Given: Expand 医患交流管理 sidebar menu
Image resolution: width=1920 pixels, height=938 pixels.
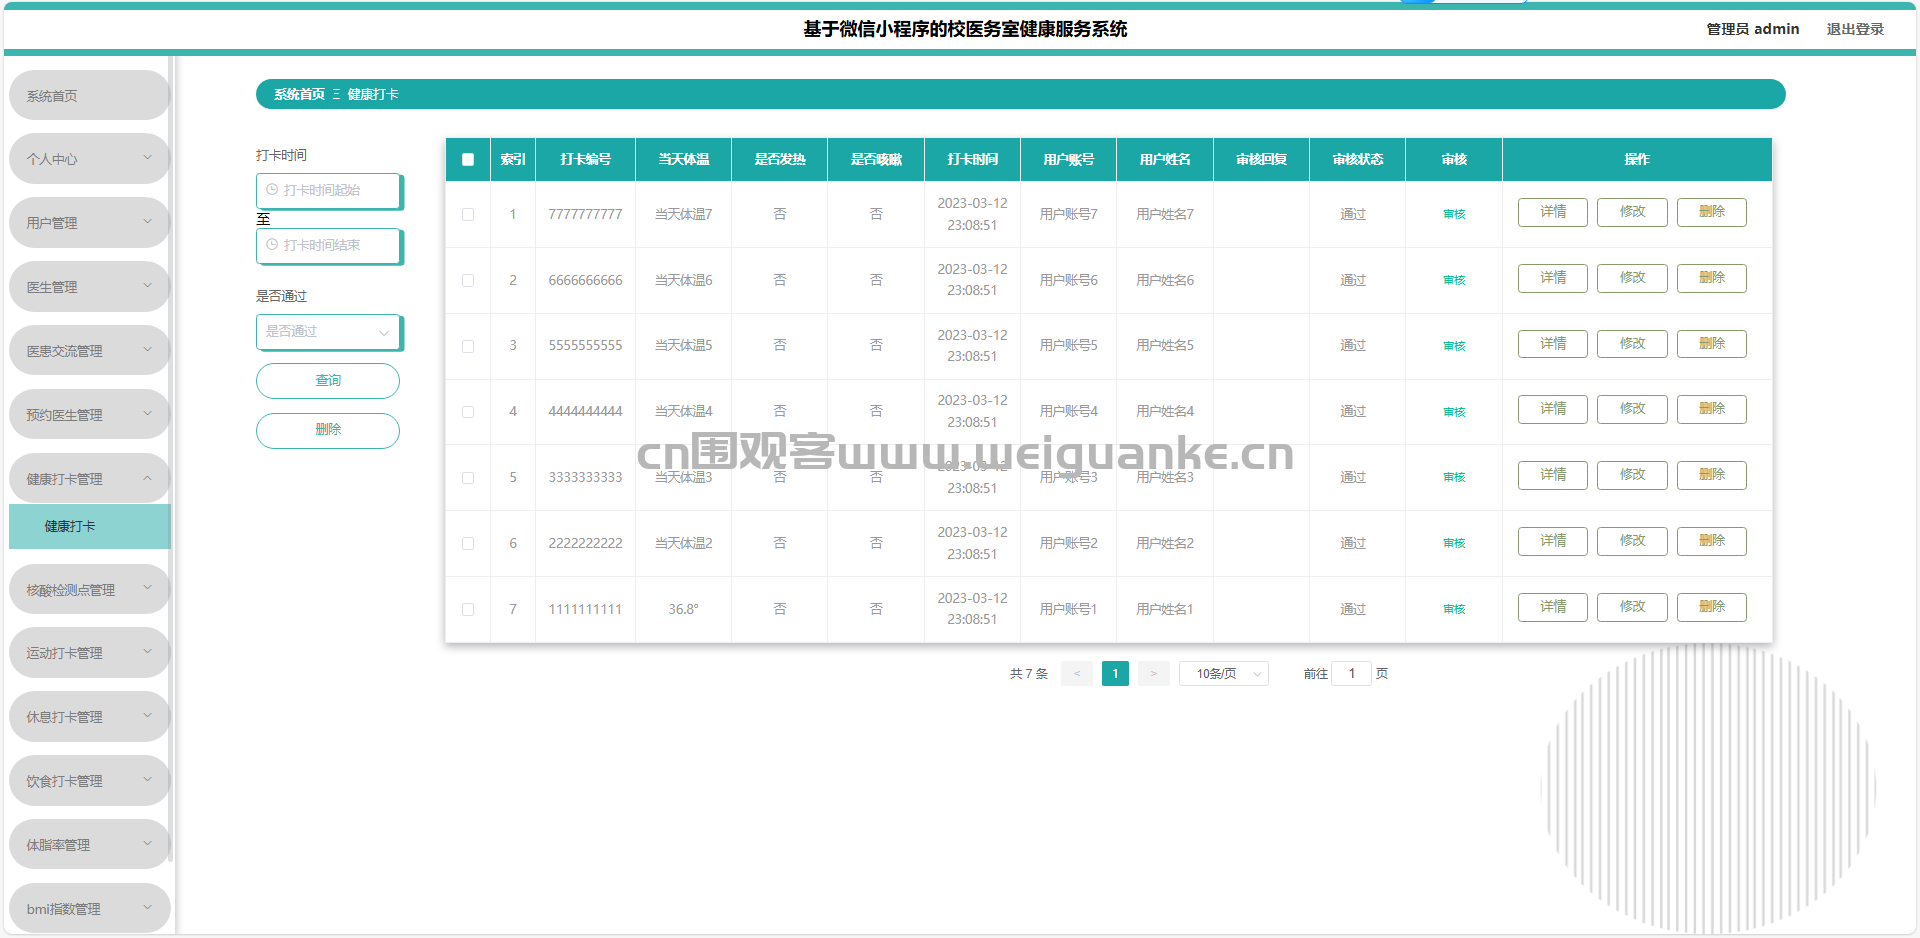Looking at the screenshot, I should coord(89,350).
